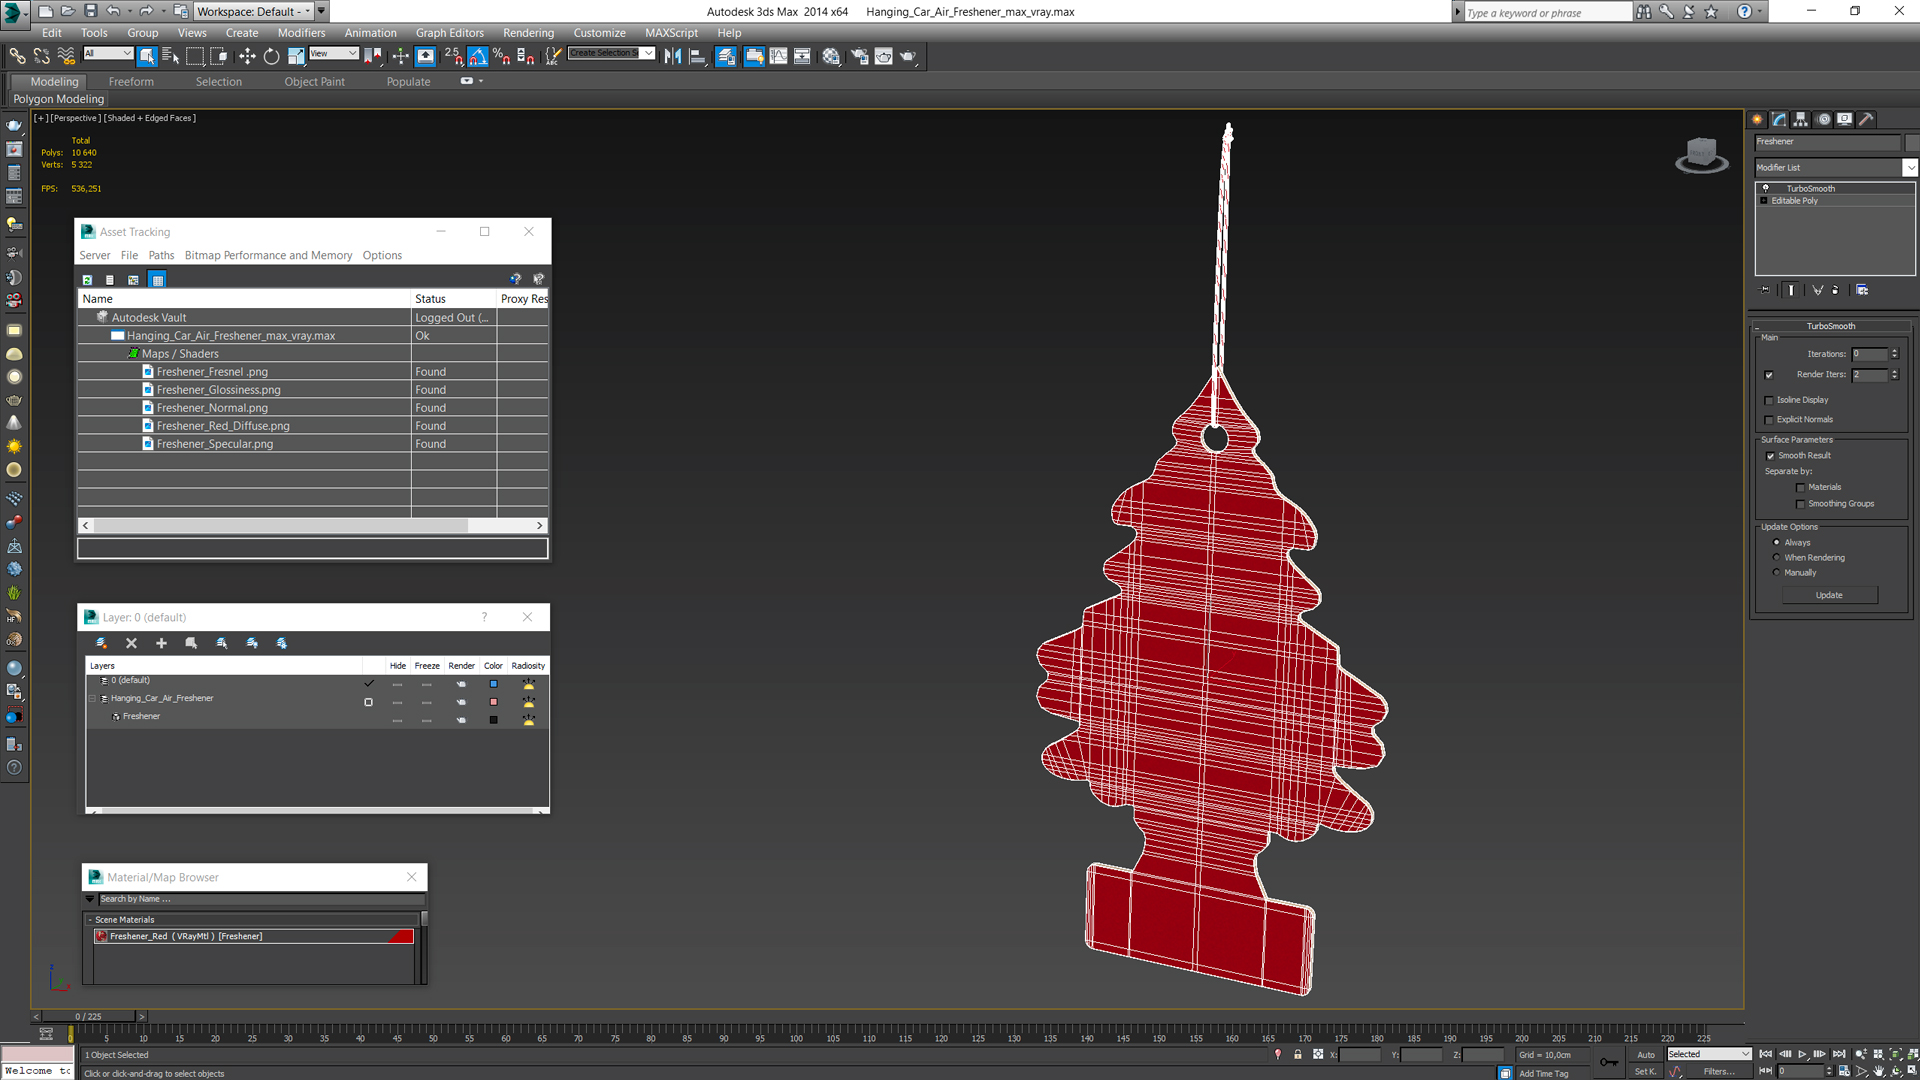This screenshot has height=1080, width=1920.
Task: Activate the Rotate tool
Action: 271,56
